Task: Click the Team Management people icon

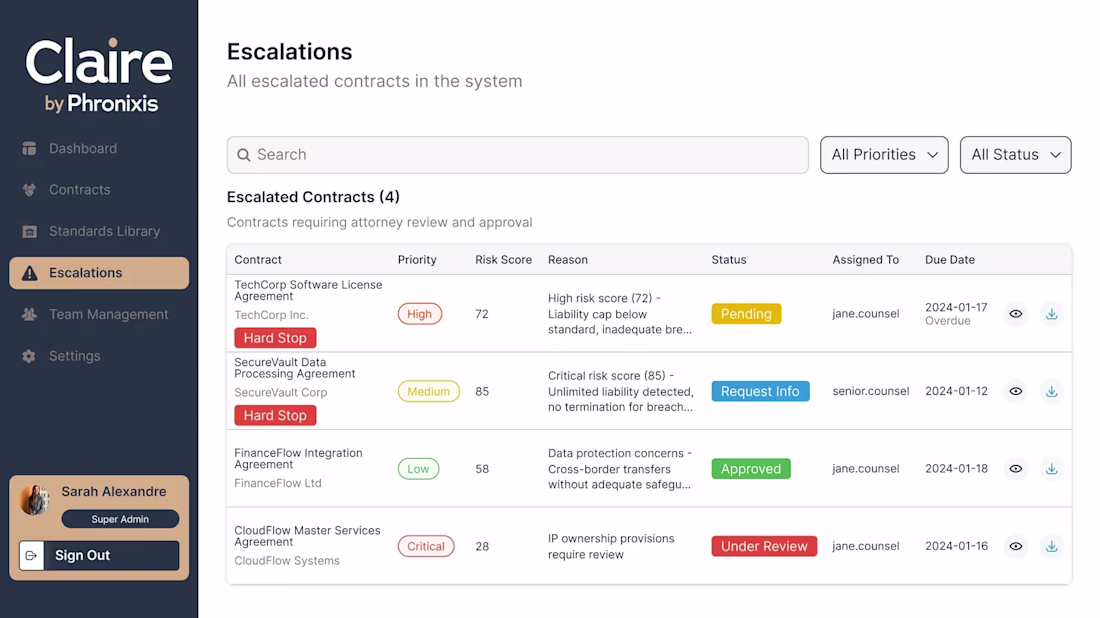Action: pyautogui.click(x=29, y=314)
